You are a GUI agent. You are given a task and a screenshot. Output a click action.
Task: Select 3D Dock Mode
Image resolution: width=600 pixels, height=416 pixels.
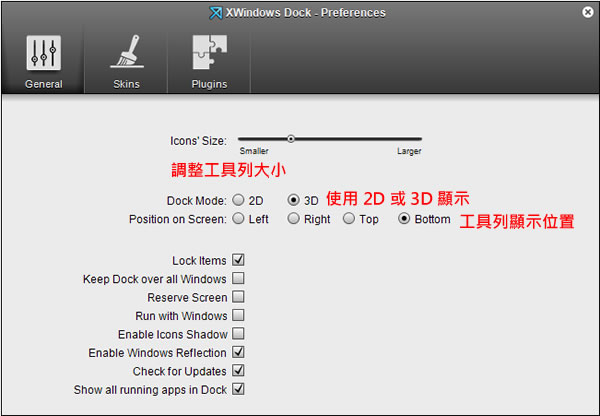(293, 200)
